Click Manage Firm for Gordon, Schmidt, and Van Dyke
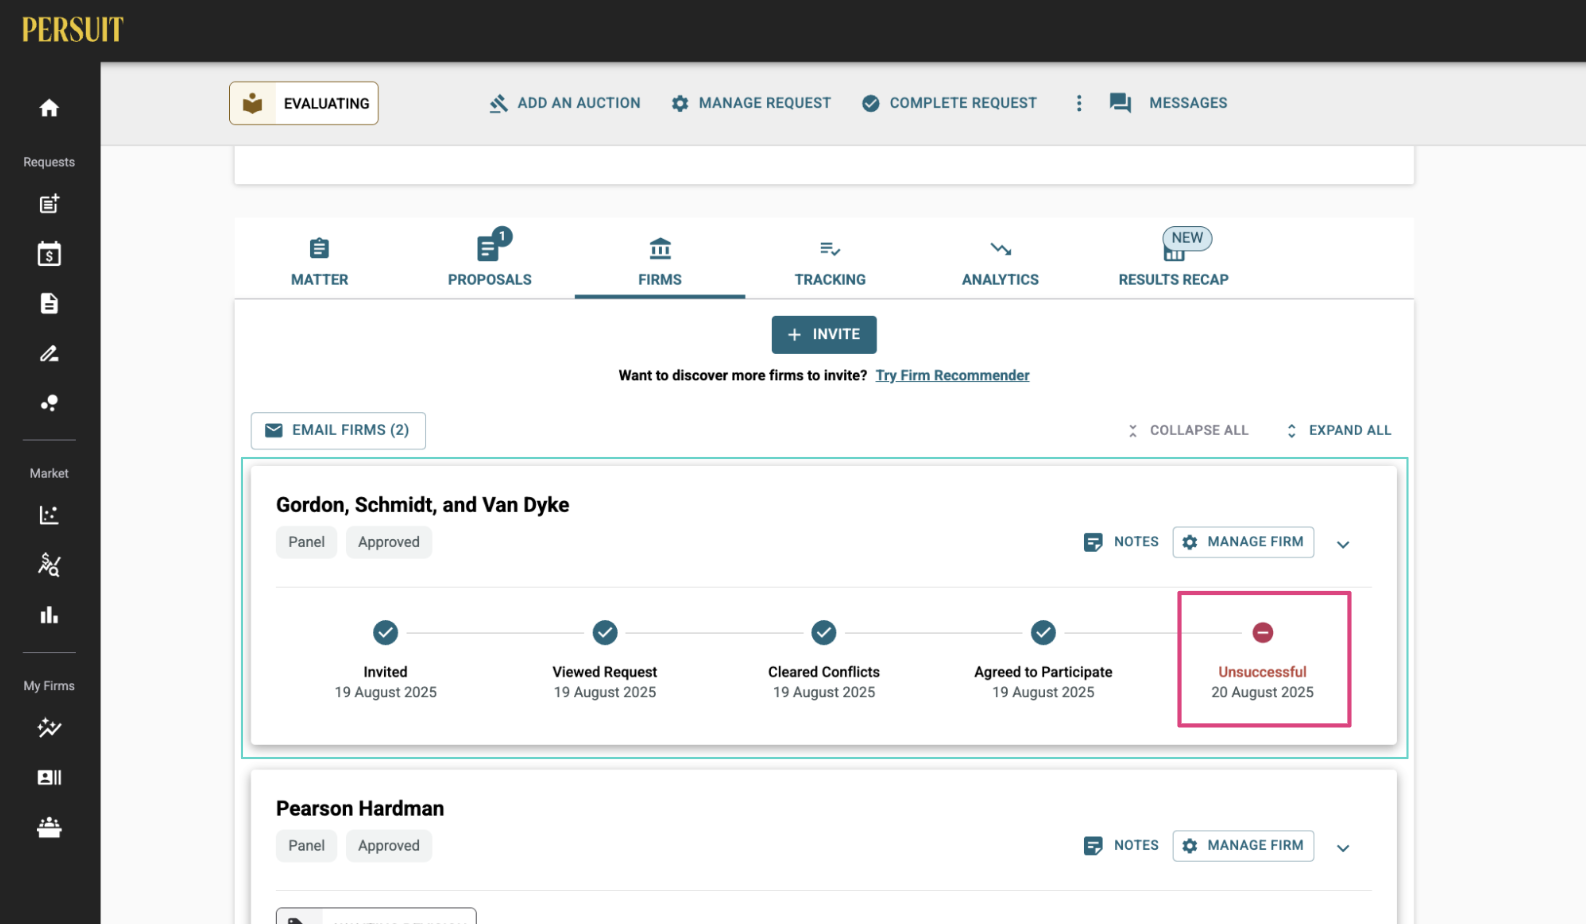 1243,542
